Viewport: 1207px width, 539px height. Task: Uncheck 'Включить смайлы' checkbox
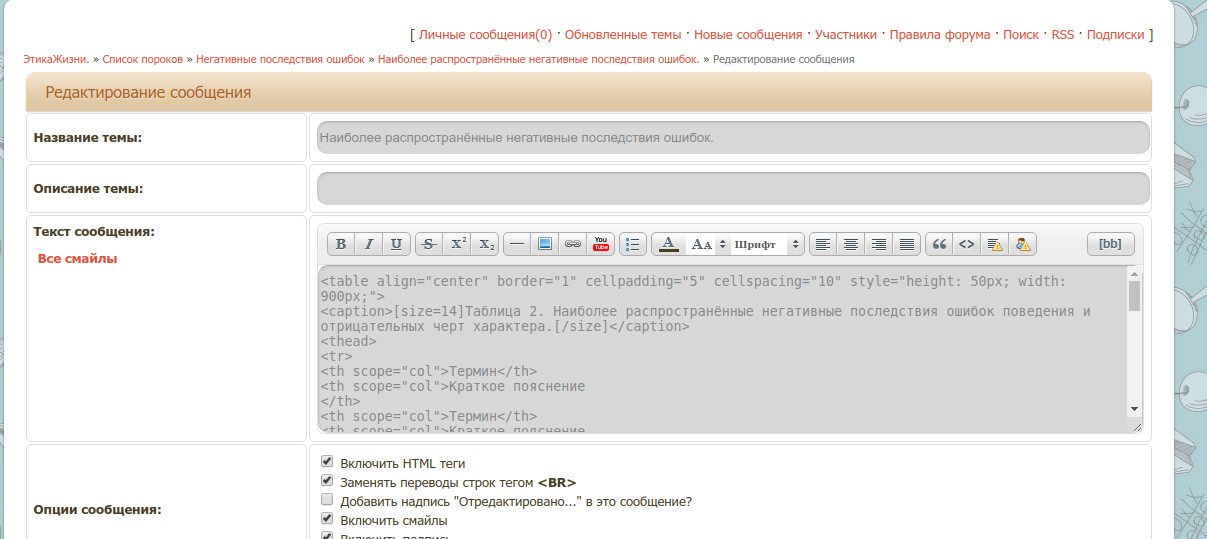click(x=327, y=519)
